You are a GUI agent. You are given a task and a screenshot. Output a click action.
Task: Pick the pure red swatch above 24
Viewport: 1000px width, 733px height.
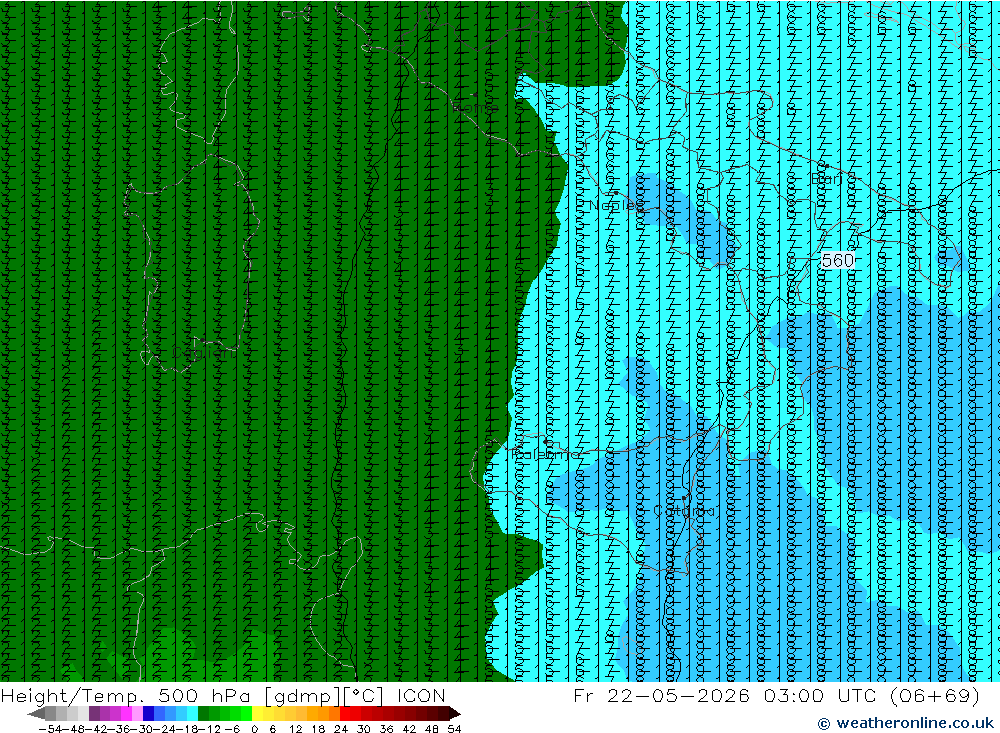coord(345,714)
